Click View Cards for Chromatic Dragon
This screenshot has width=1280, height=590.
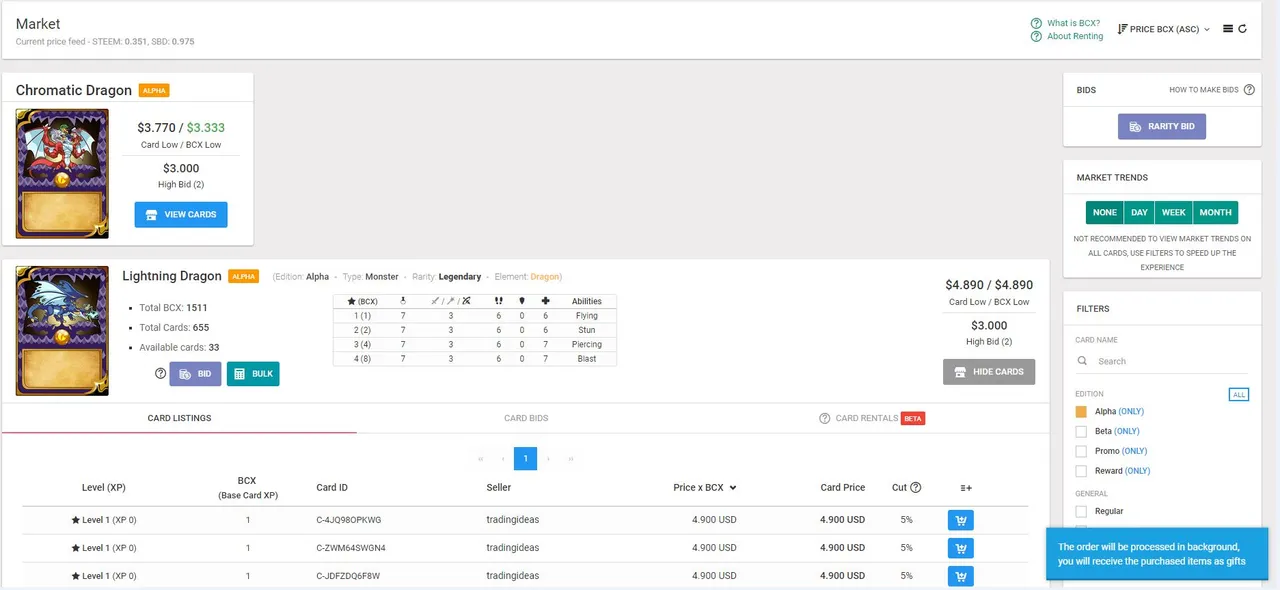pos(181,215)
